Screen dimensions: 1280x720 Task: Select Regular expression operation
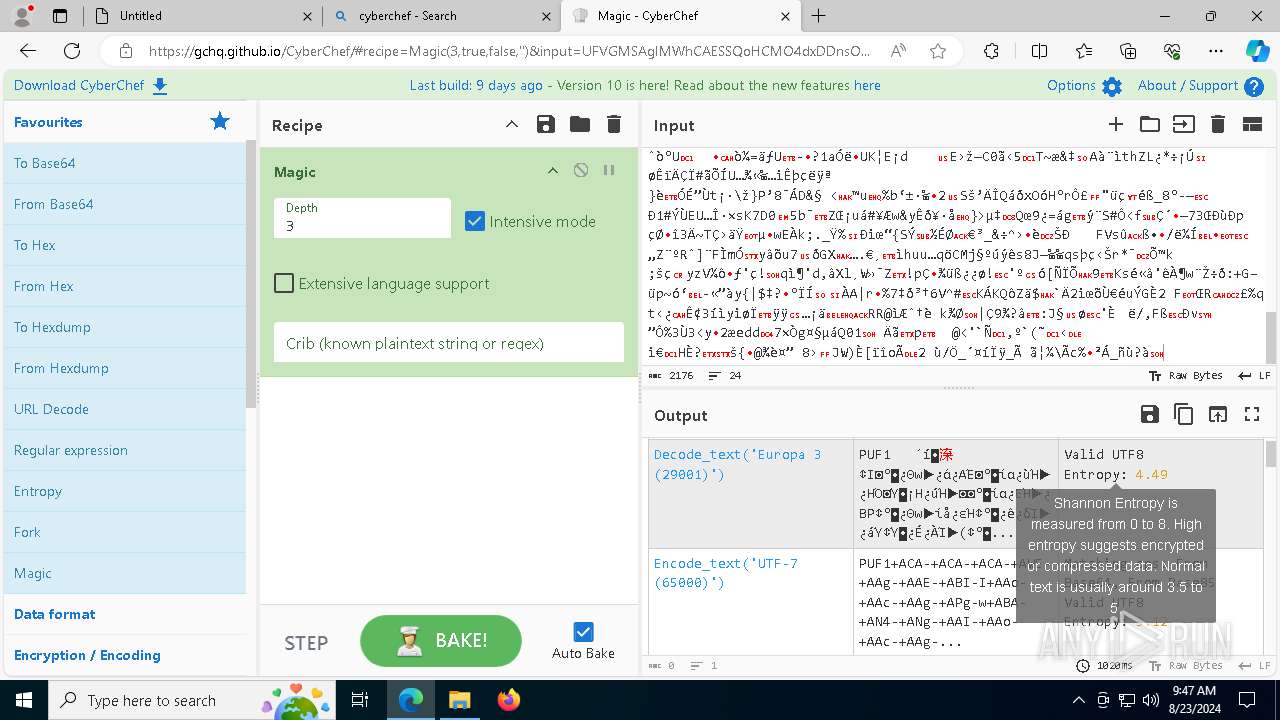click(x=125, y=450)
